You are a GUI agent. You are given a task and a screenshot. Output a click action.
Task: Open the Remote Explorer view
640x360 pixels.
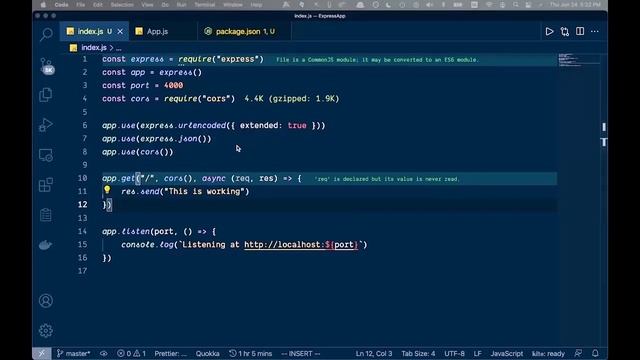click(46, 155)
